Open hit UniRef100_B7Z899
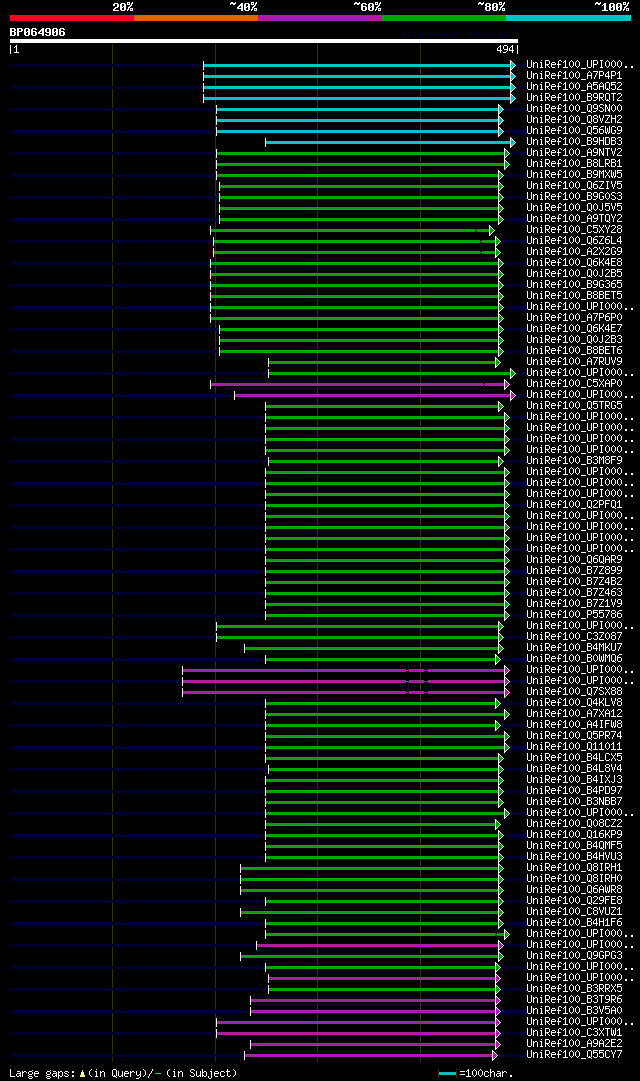This screenshot has height=1081, width=640. [574, 570]
